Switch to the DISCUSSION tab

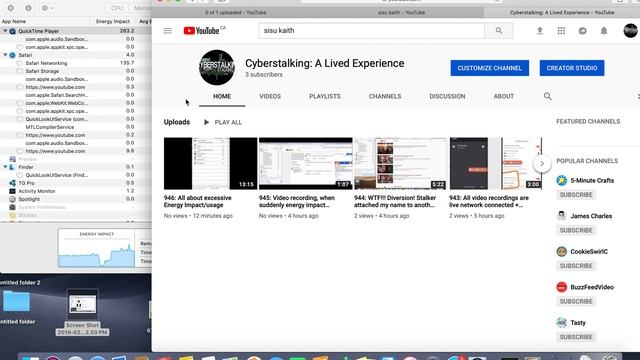tap(447, 96)
